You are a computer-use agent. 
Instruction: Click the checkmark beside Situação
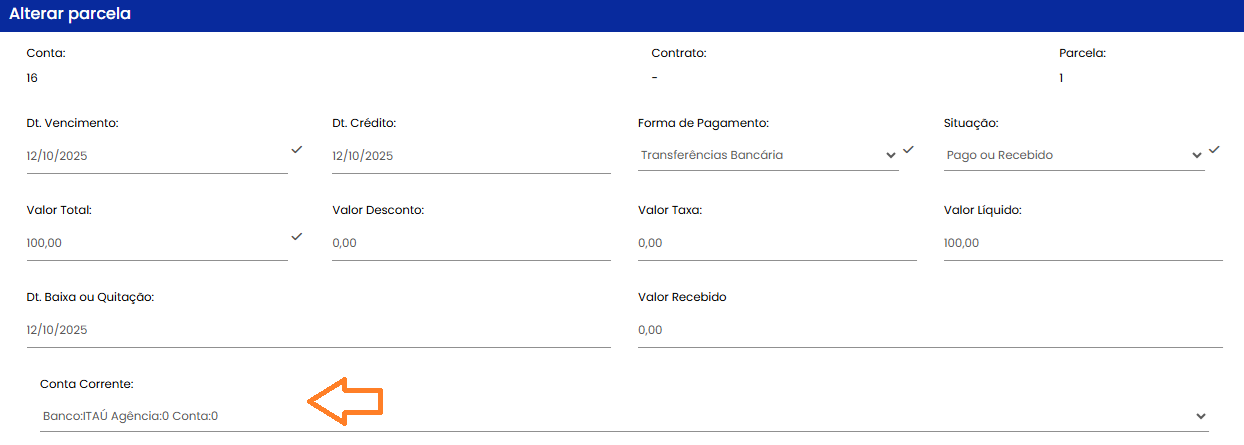[x=1214, y=149]
